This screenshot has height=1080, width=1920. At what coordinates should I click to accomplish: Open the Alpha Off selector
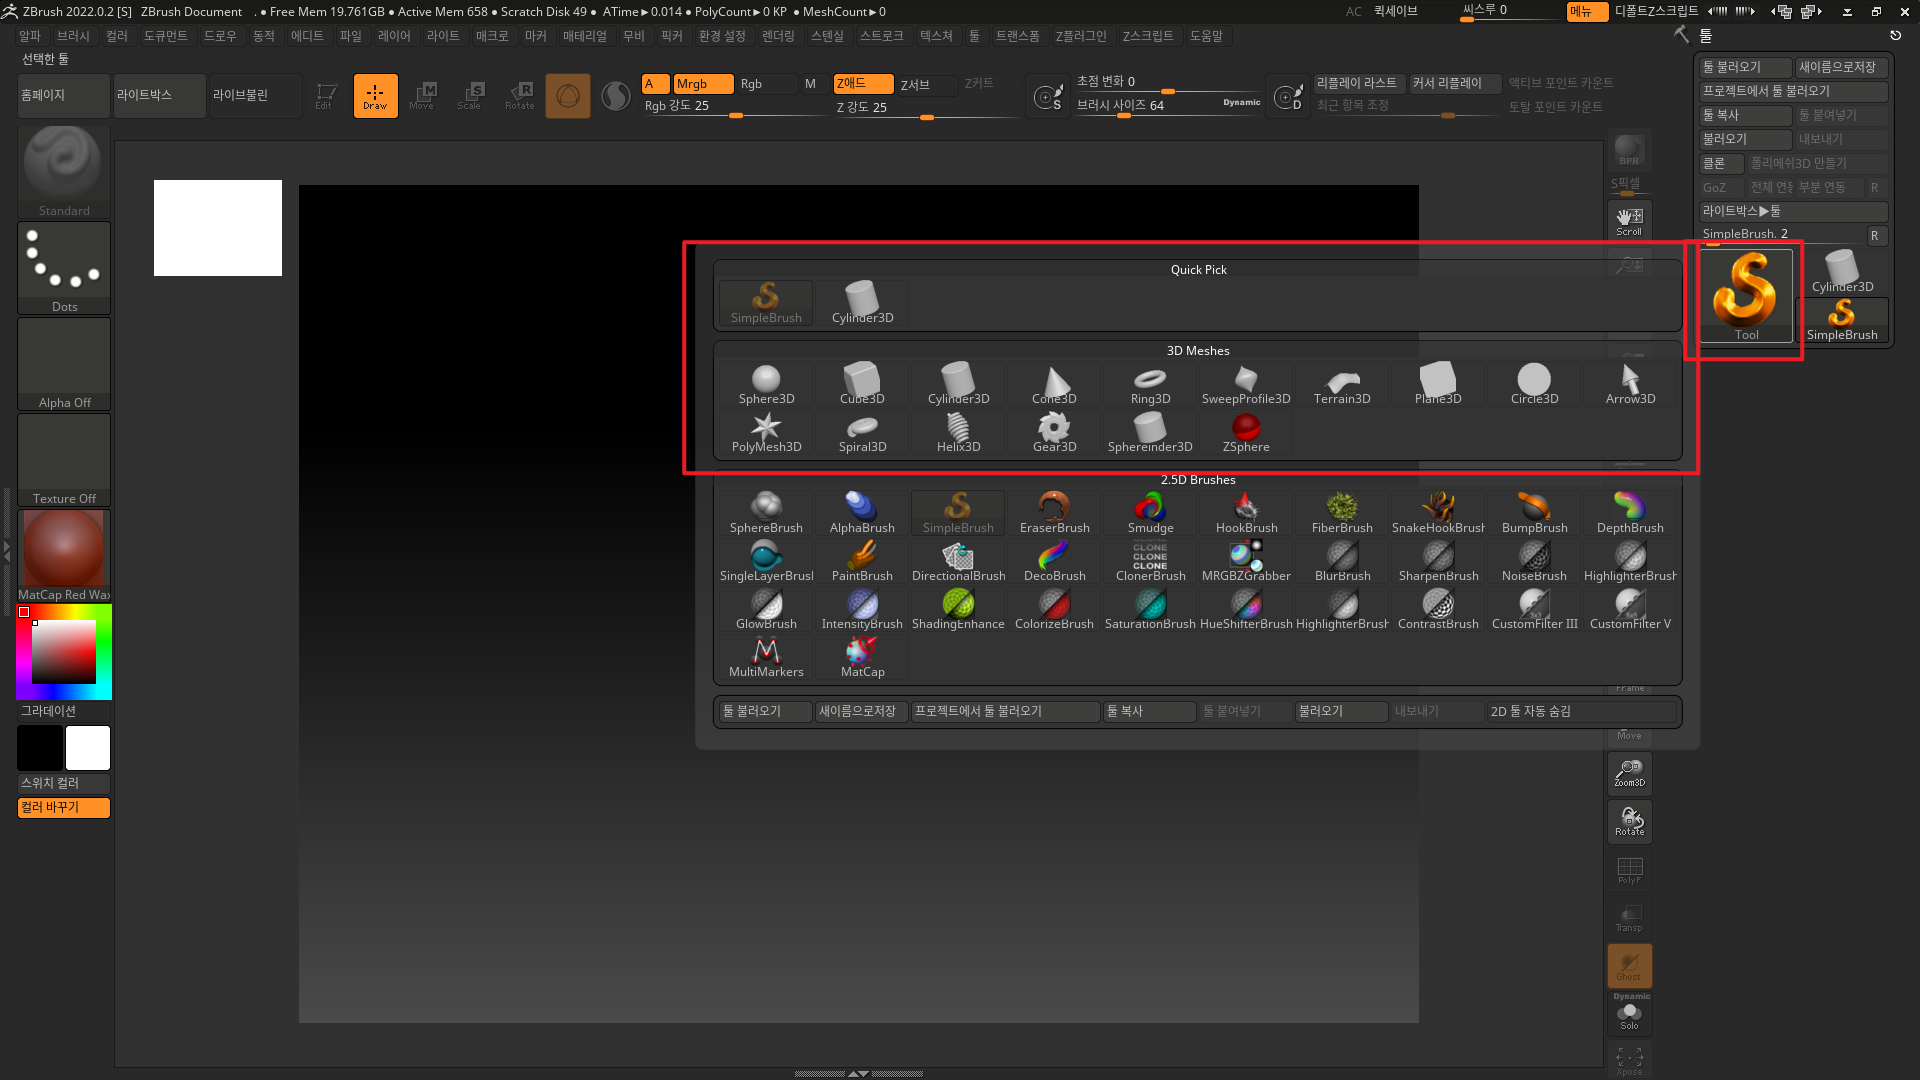[64, 363]
